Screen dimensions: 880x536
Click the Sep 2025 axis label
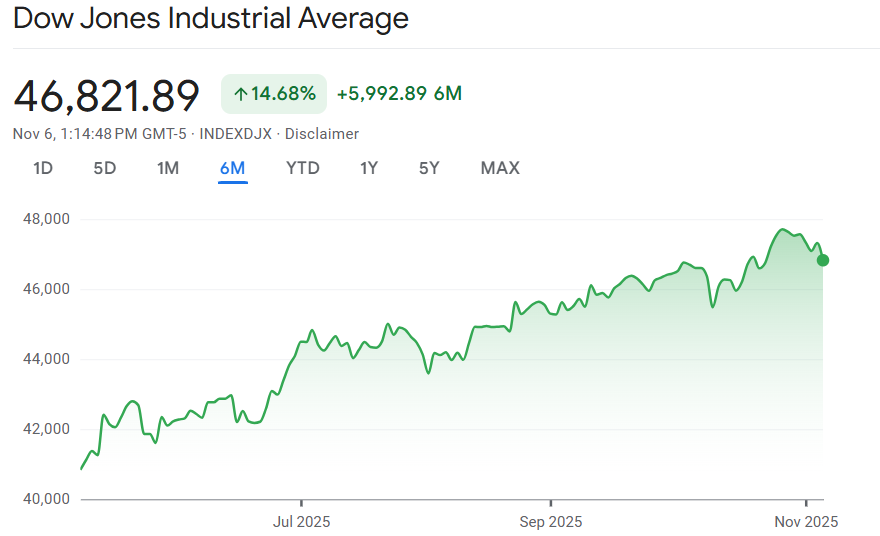point(551,521)
